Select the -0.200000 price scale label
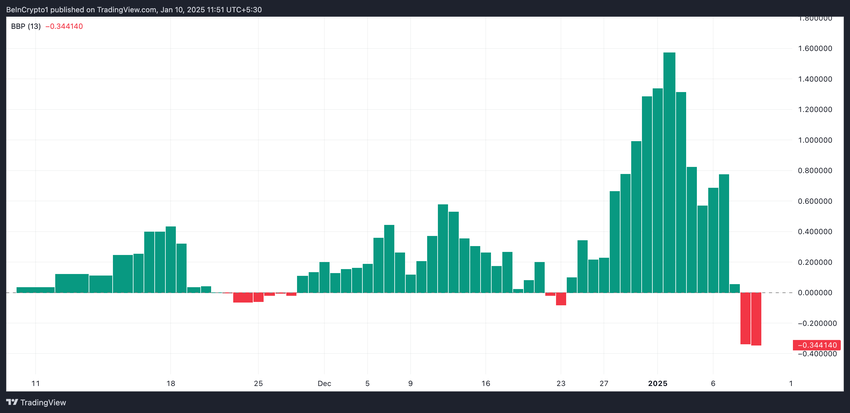Screen dimensions: 850x413 coord(816,324)
